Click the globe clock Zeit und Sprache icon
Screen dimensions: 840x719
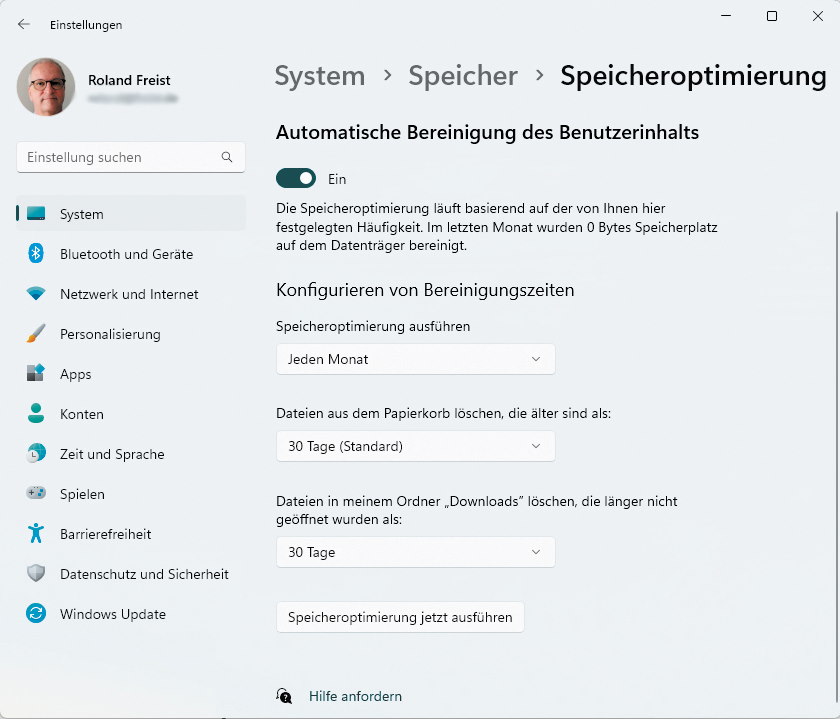click(36, 453)
